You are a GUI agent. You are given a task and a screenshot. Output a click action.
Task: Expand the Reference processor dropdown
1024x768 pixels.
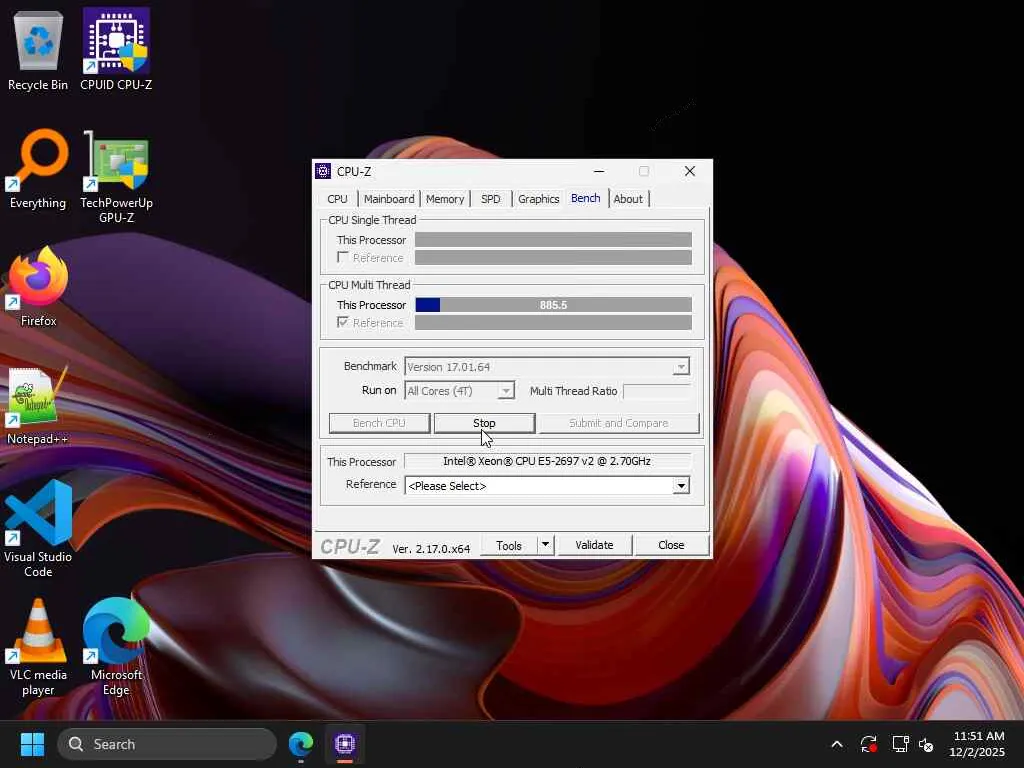pos(680,486)
